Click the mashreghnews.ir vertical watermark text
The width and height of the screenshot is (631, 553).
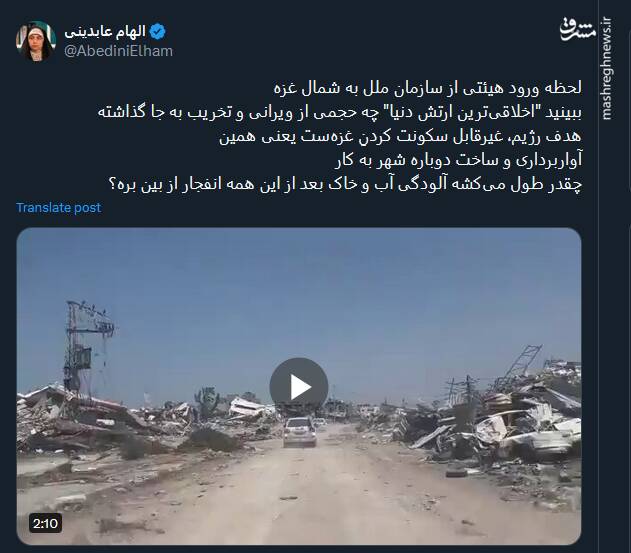click(x=607, y=68)
